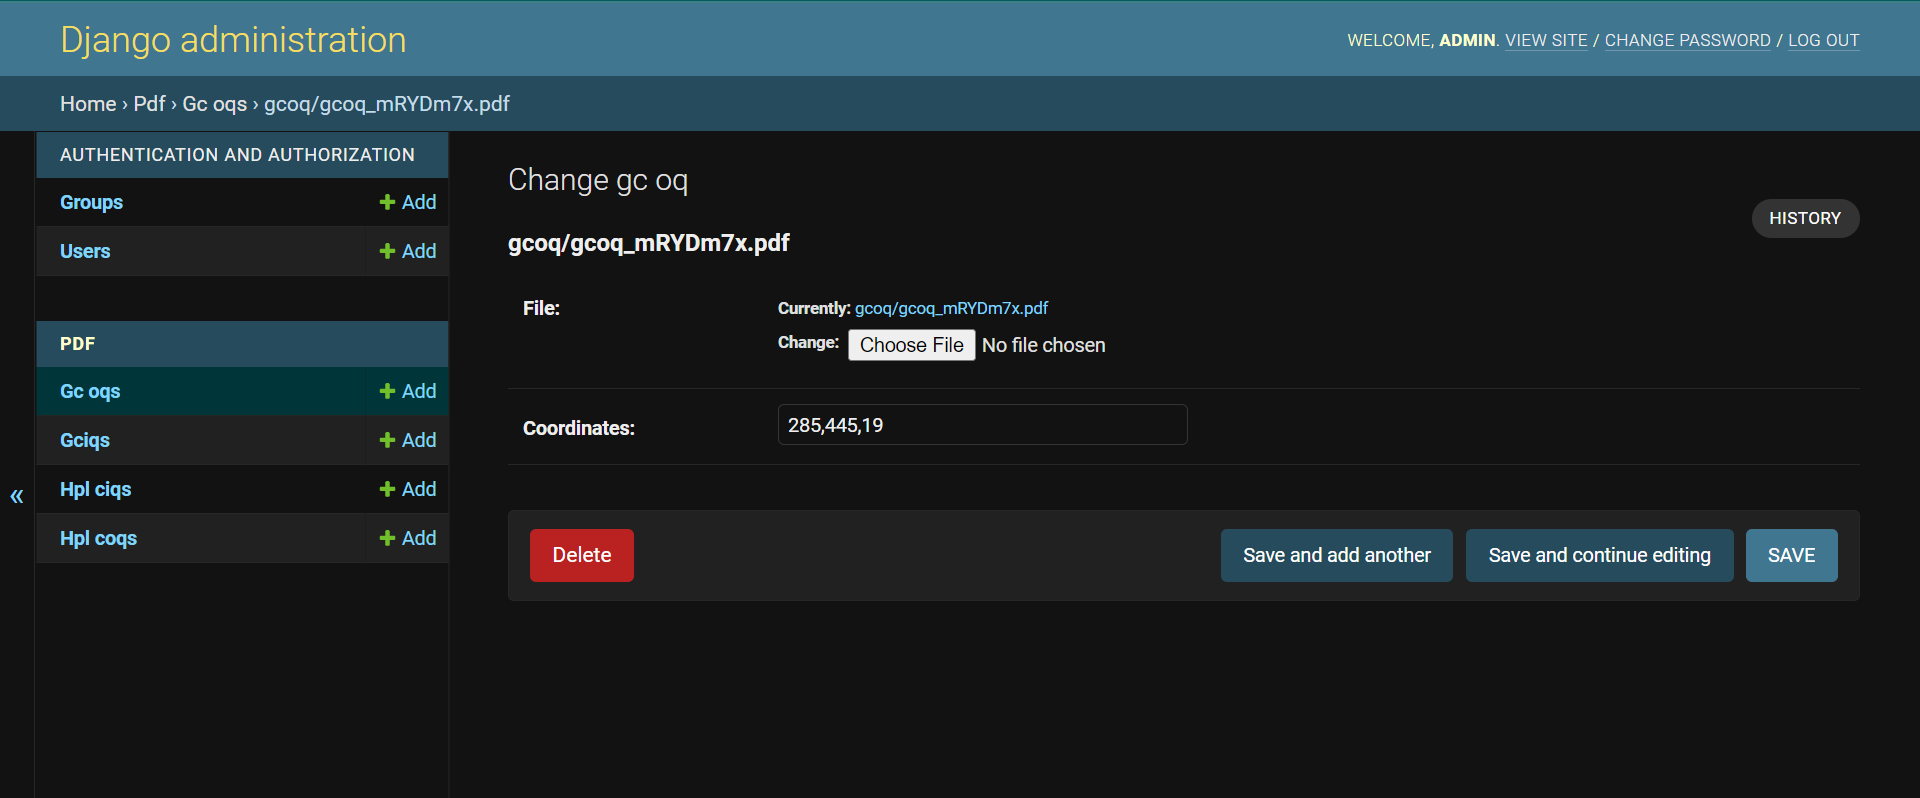This screenshot has width=1920, height=798.
Task: Add a new Hpl coqs entry
Action: pyautogui.click(x=408, y=538)
